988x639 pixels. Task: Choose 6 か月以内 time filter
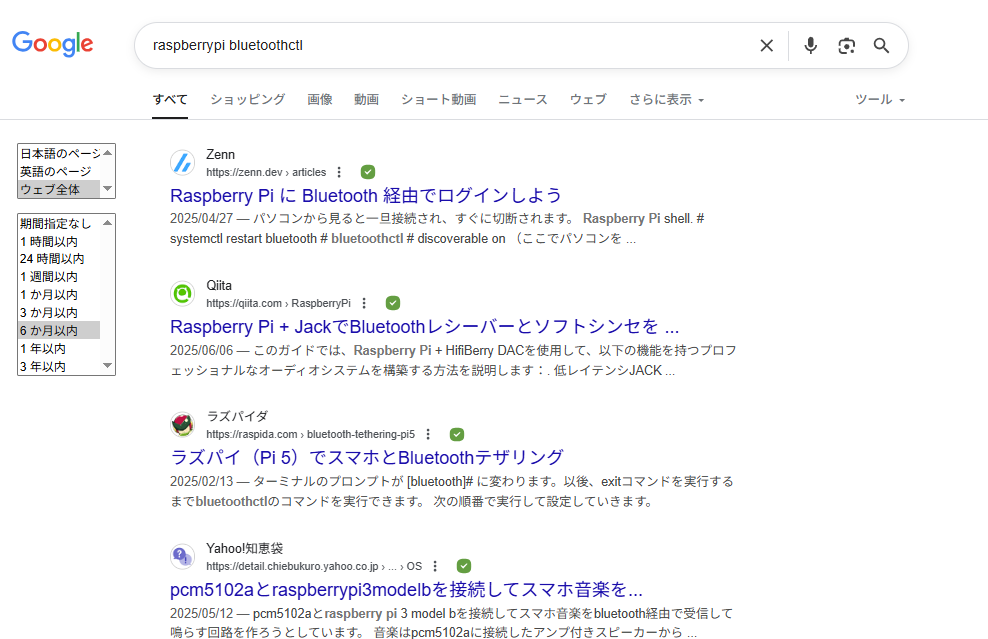59,330
